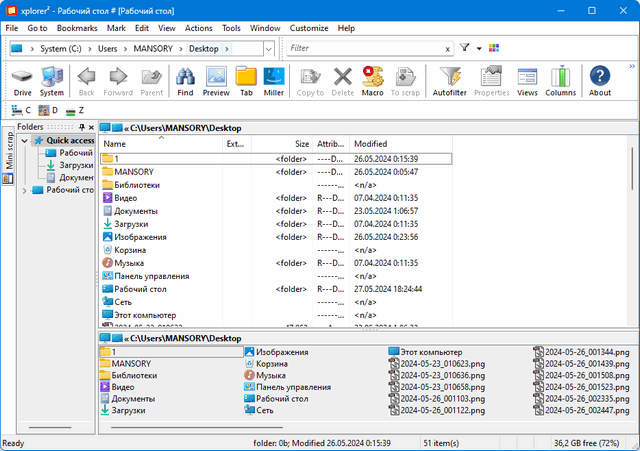Enable the Autofilter funnel toolbar icon
Image resolution: width=640 pixels, height=451 pixels.
[452, 80]
